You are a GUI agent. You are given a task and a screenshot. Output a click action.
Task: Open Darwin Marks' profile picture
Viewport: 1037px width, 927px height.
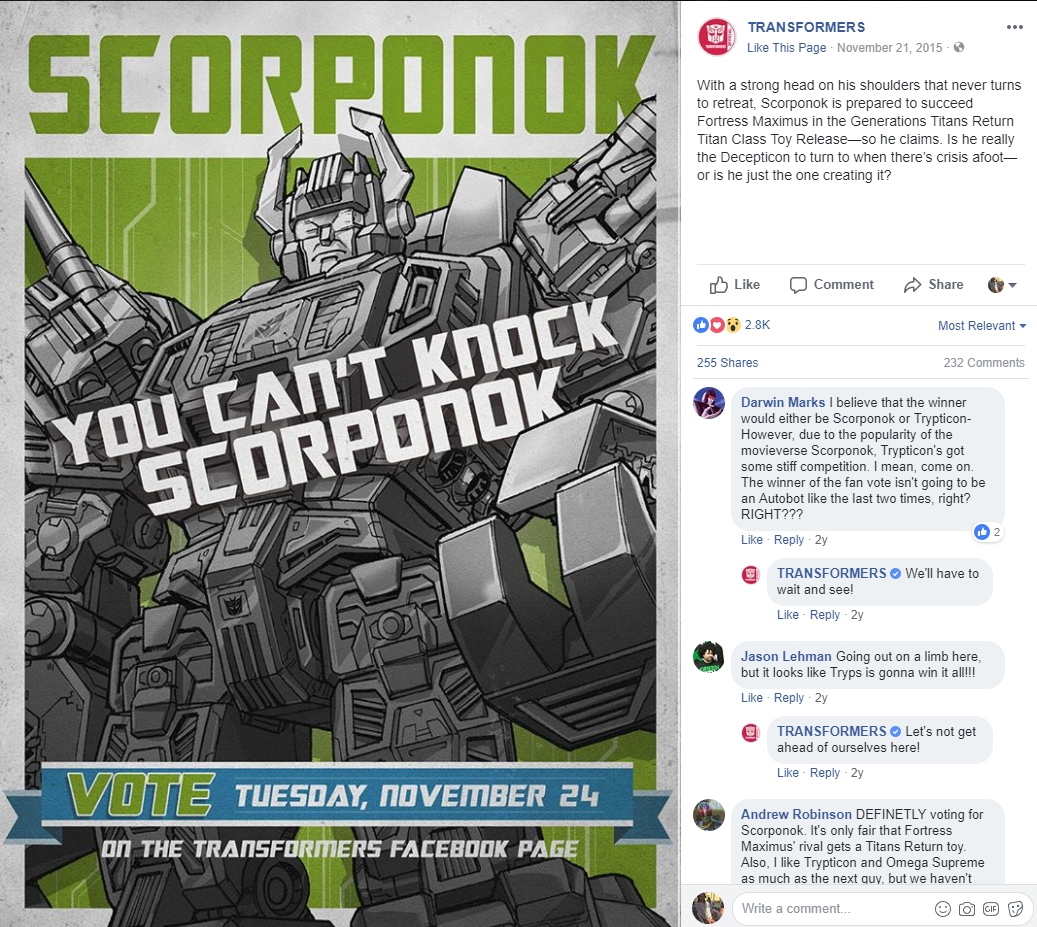pyautogui.click(x=709, y=403)
